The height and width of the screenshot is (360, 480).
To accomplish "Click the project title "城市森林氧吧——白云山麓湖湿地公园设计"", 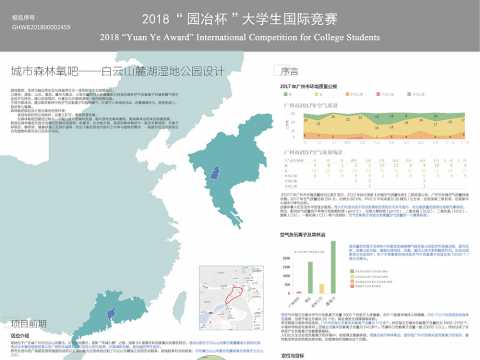I will click(x=117, y=71).
